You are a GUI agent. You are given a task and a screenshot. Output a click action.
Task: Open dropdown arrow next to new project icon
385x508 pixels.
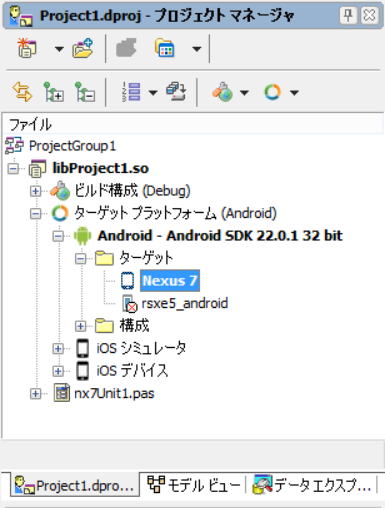tap(59, 49)
